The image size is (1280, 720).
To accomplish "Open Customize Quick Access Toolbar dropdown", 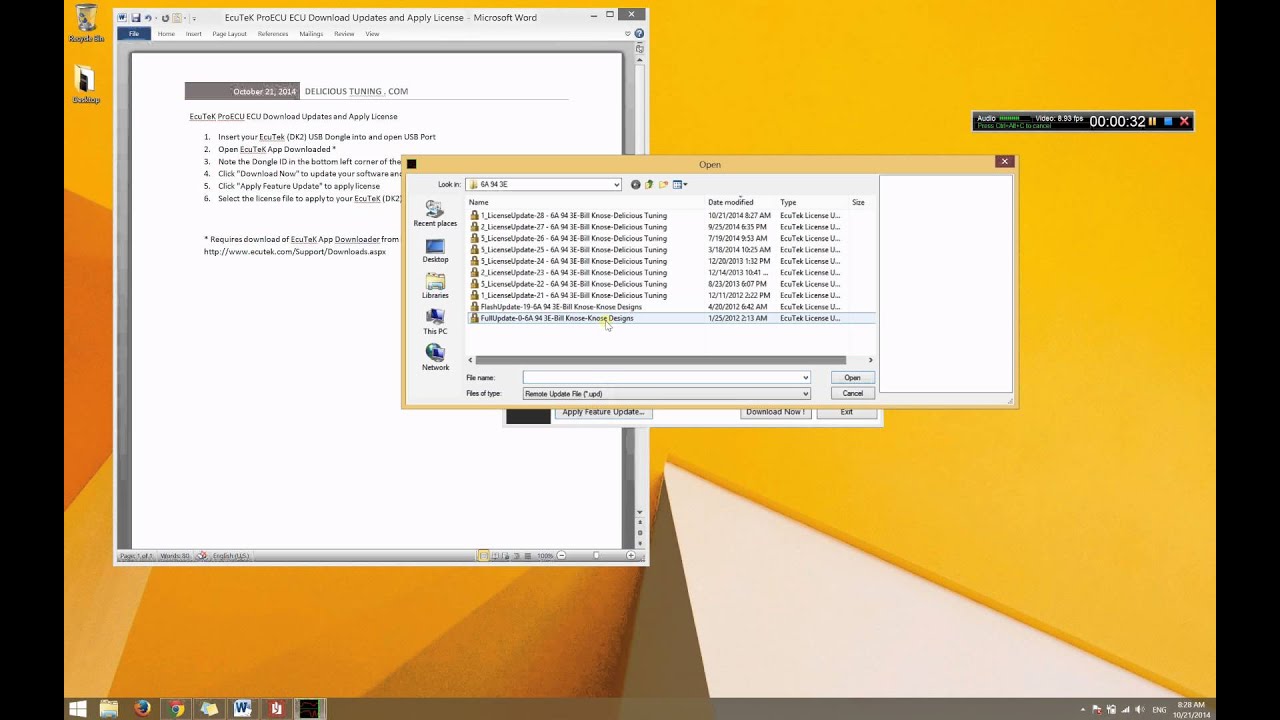I will (194, 18).
